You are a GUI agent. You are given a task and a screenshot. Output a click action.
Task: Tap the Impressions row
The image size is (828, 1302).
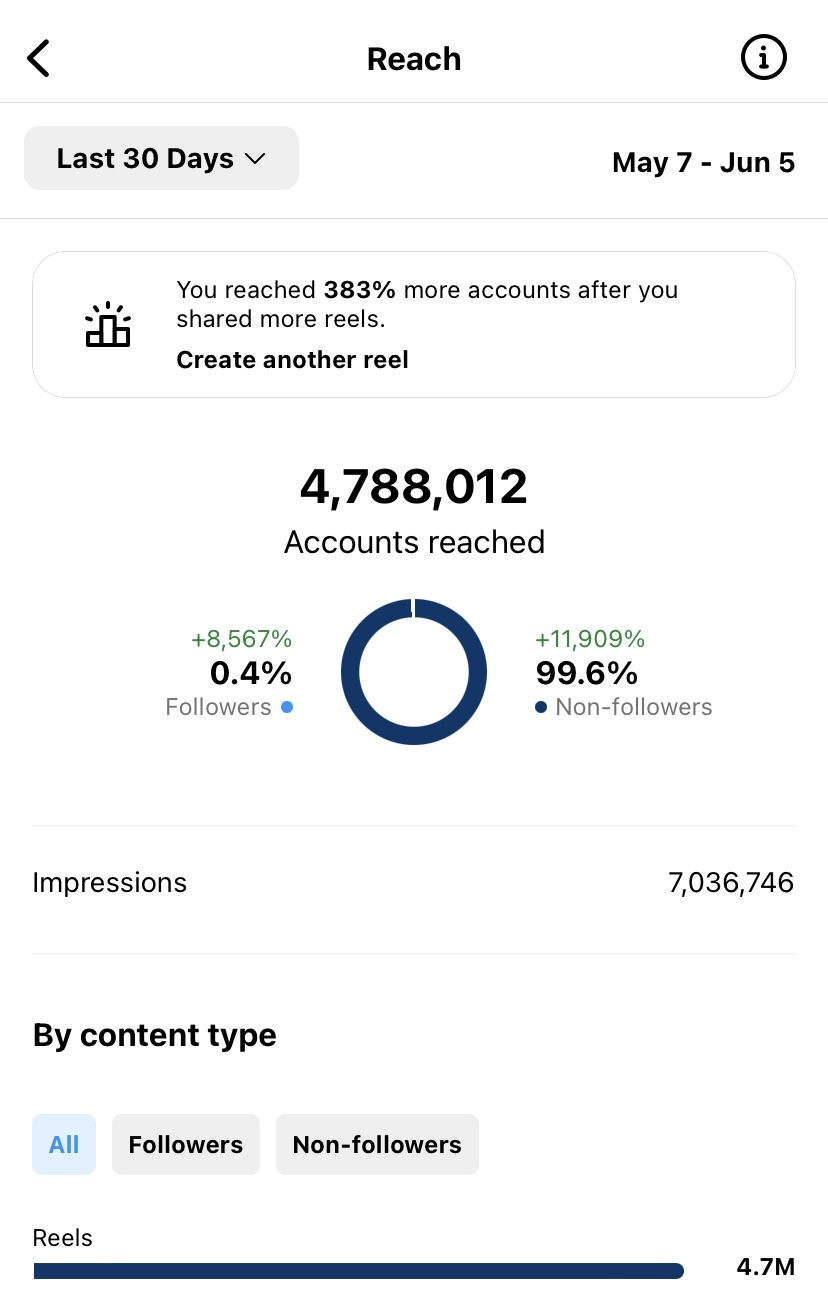point(414,883)
